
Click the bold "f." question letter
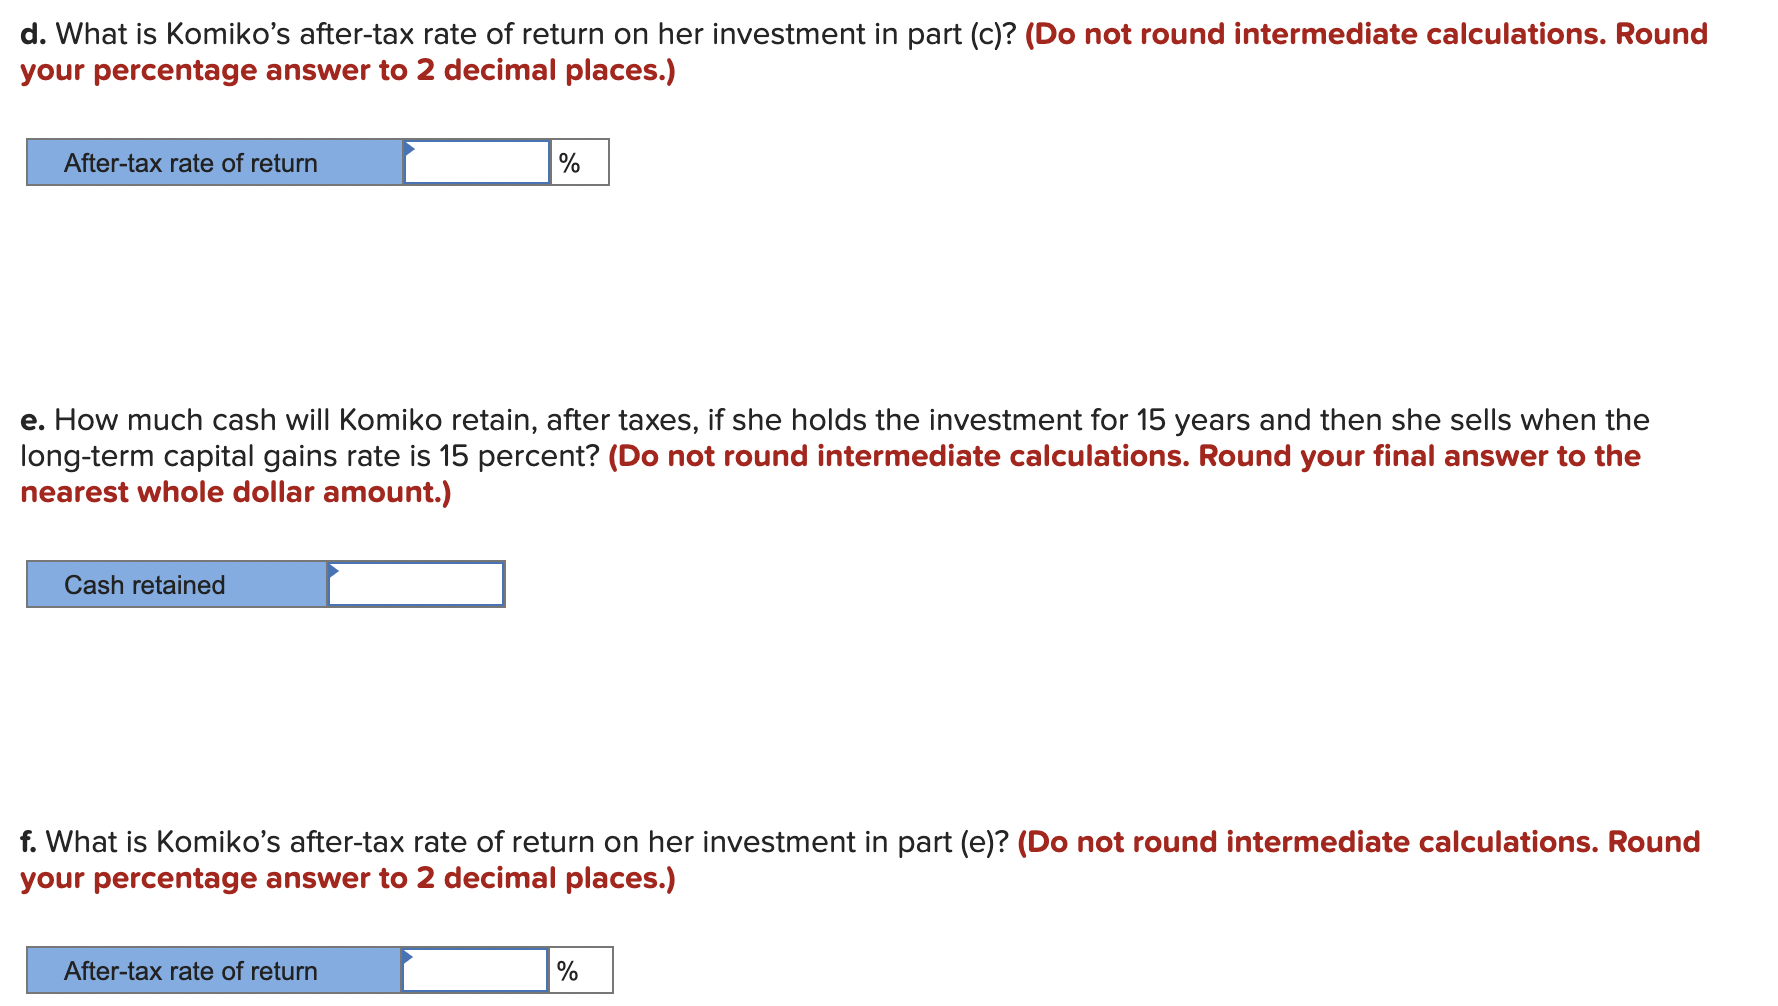pyautogui.click(x=29, y=842)
